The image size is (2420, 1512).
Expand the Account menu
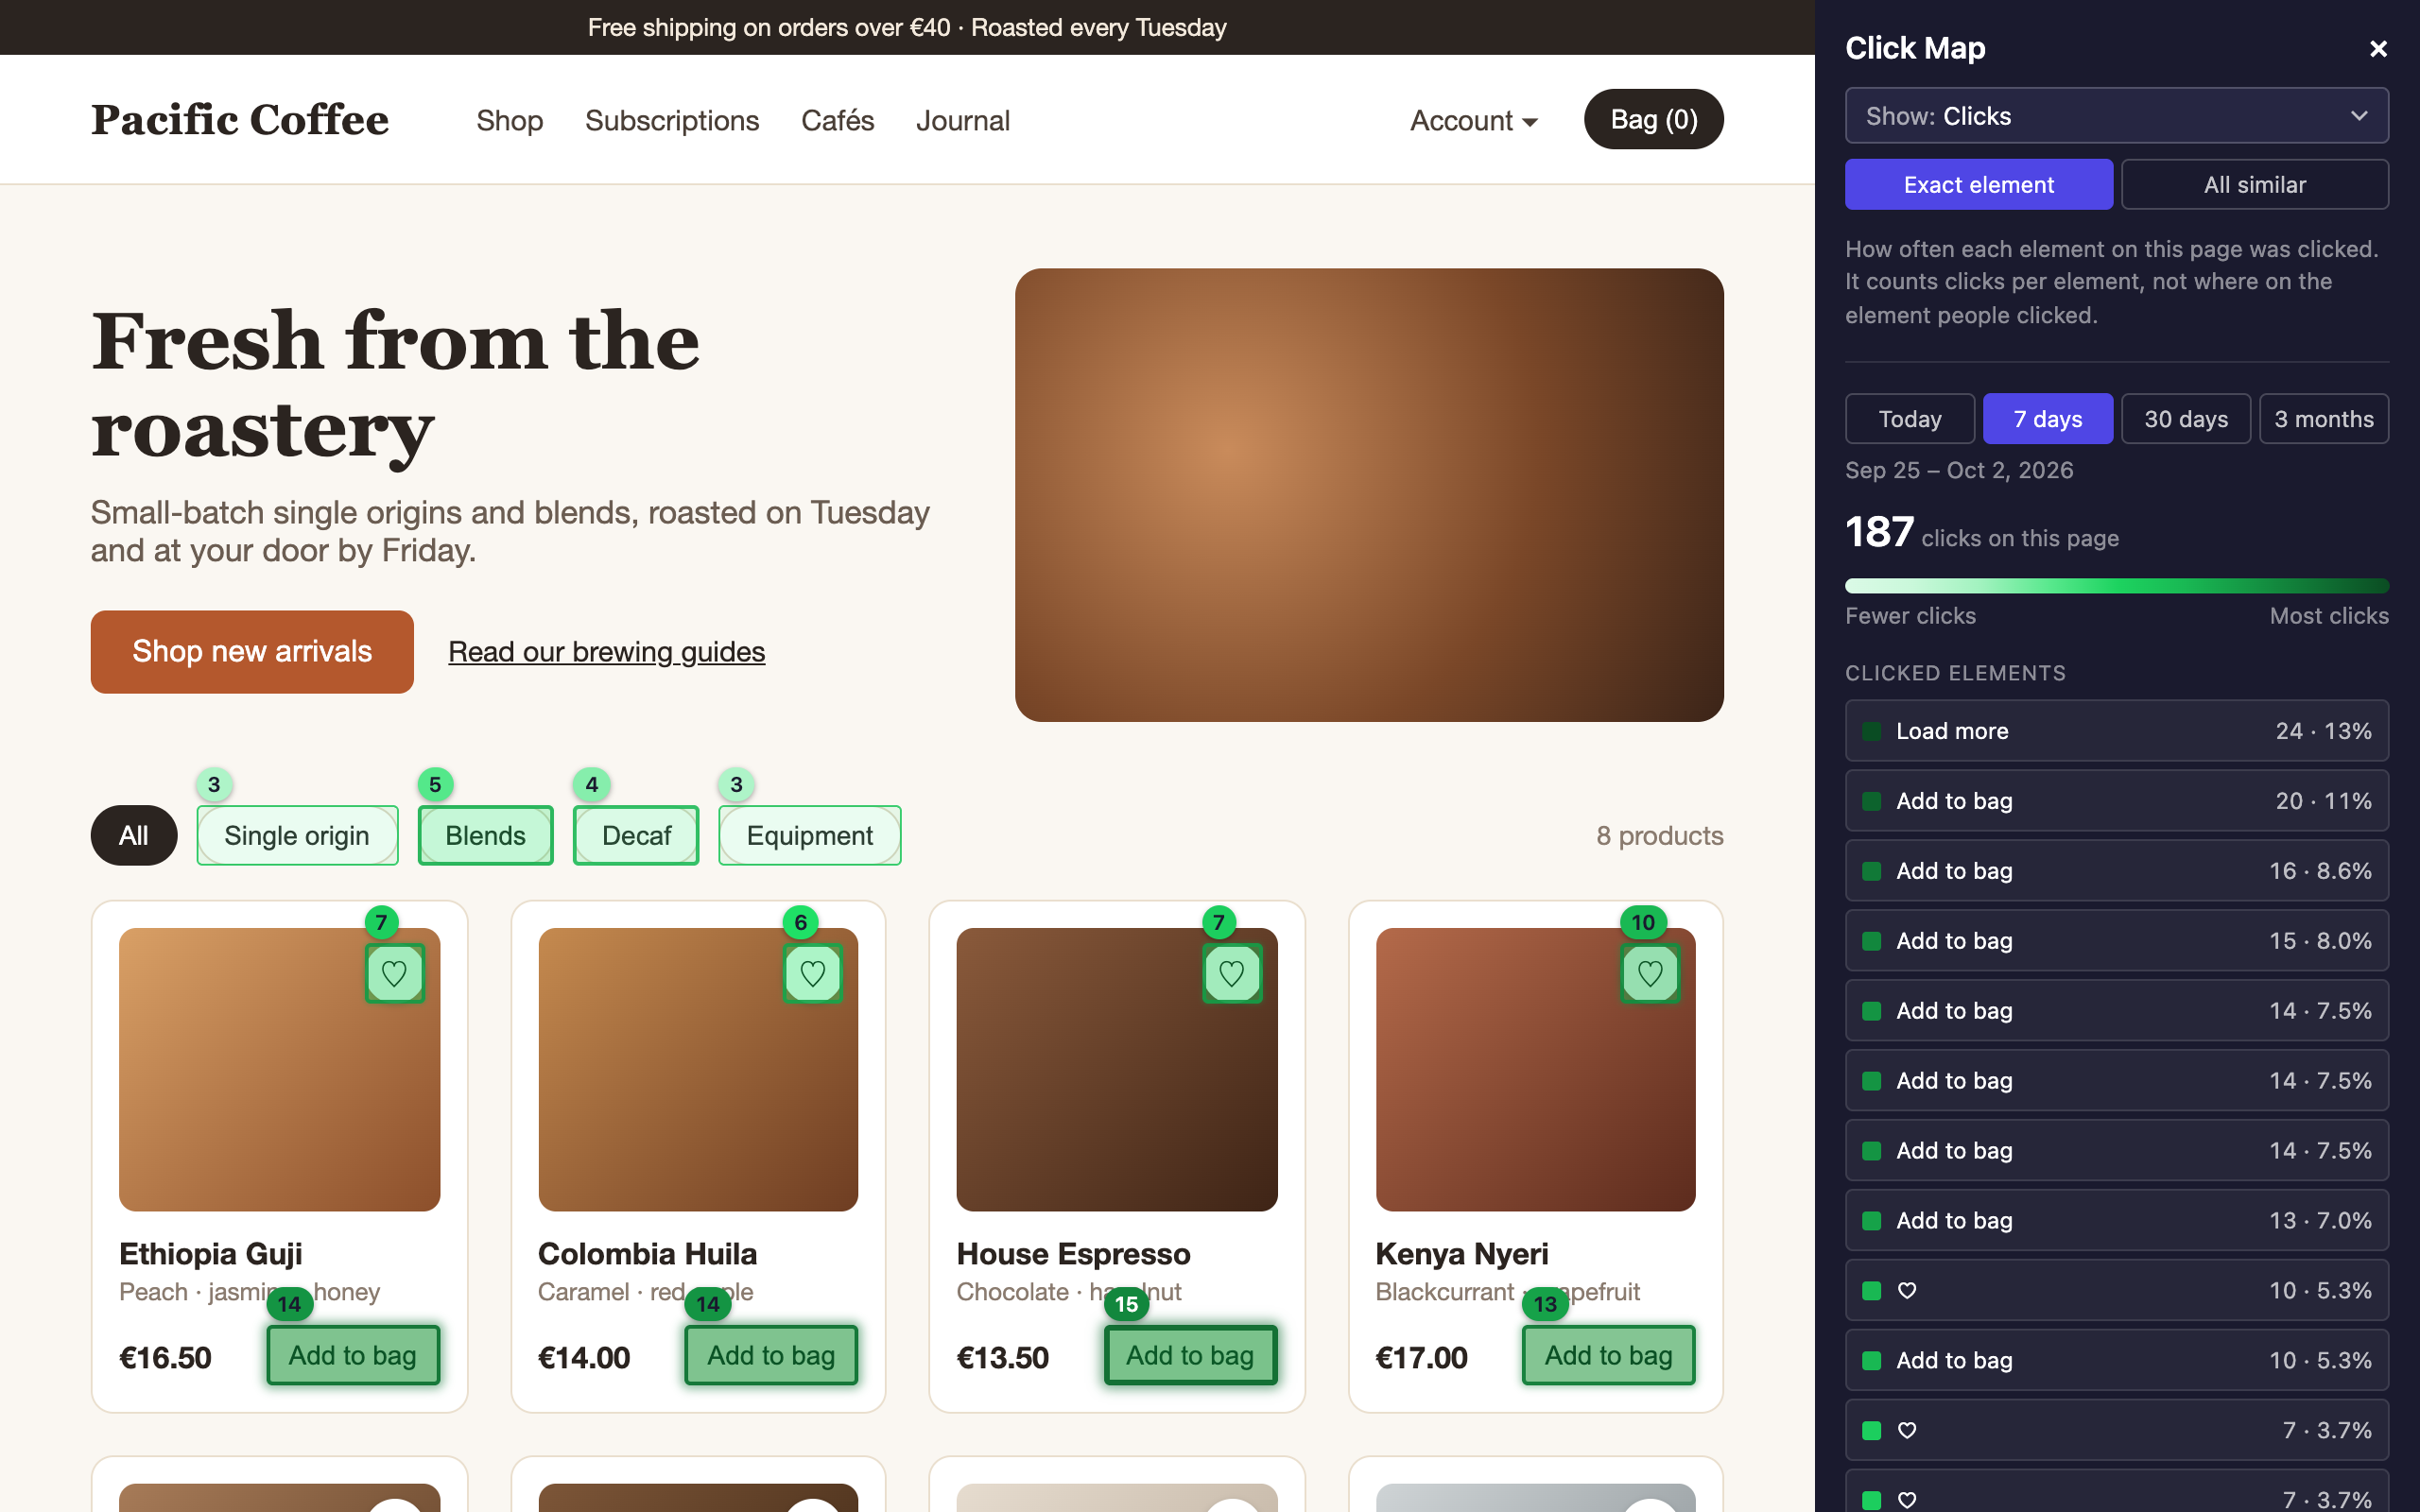pos(1473,120)
